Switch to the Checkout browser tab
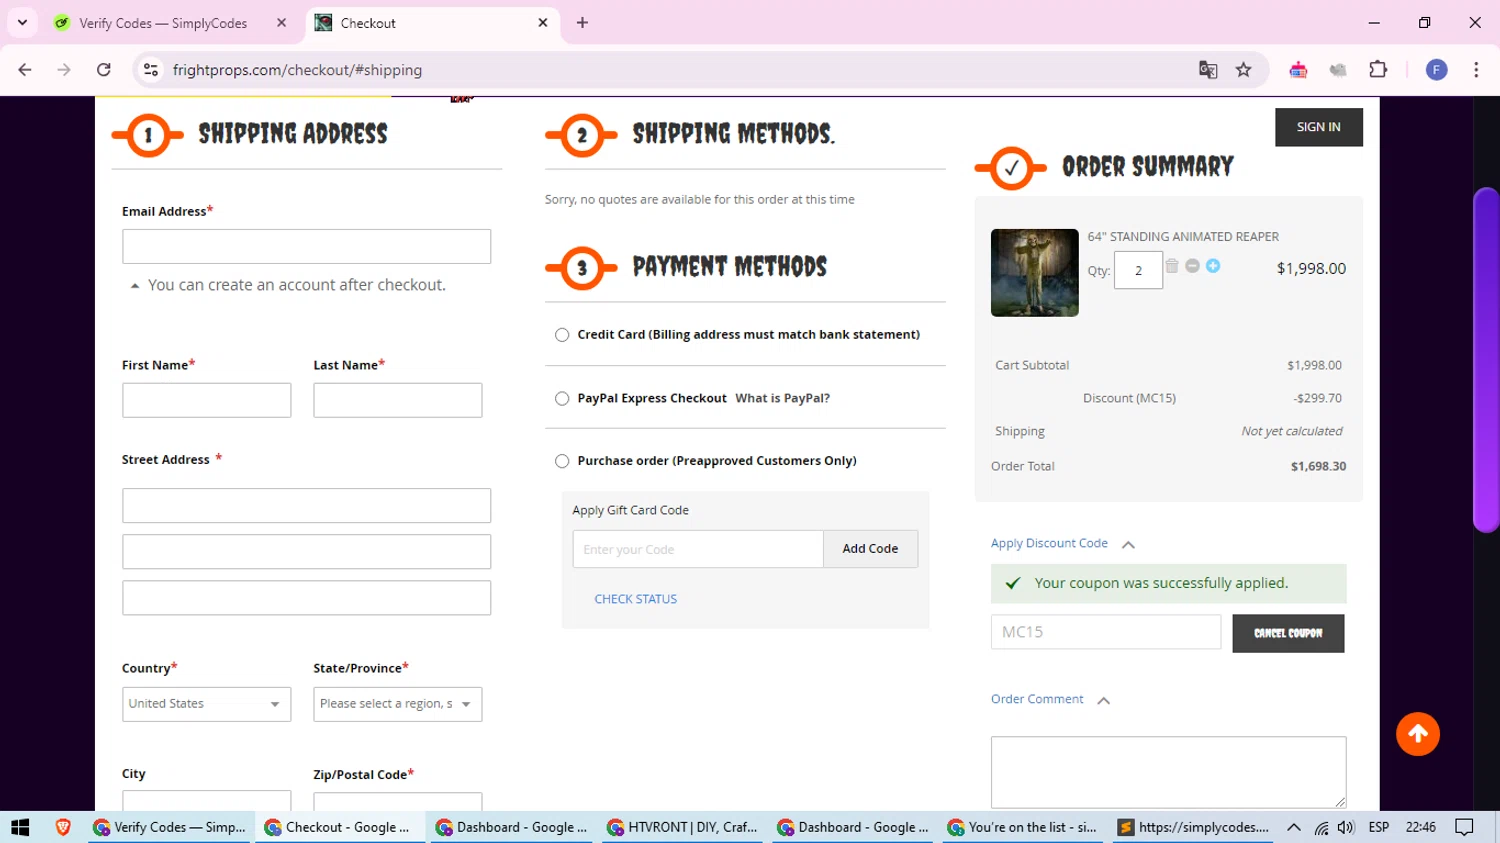Image resolution: width=1500 pixels, height=843 pixels. (433, 23)
